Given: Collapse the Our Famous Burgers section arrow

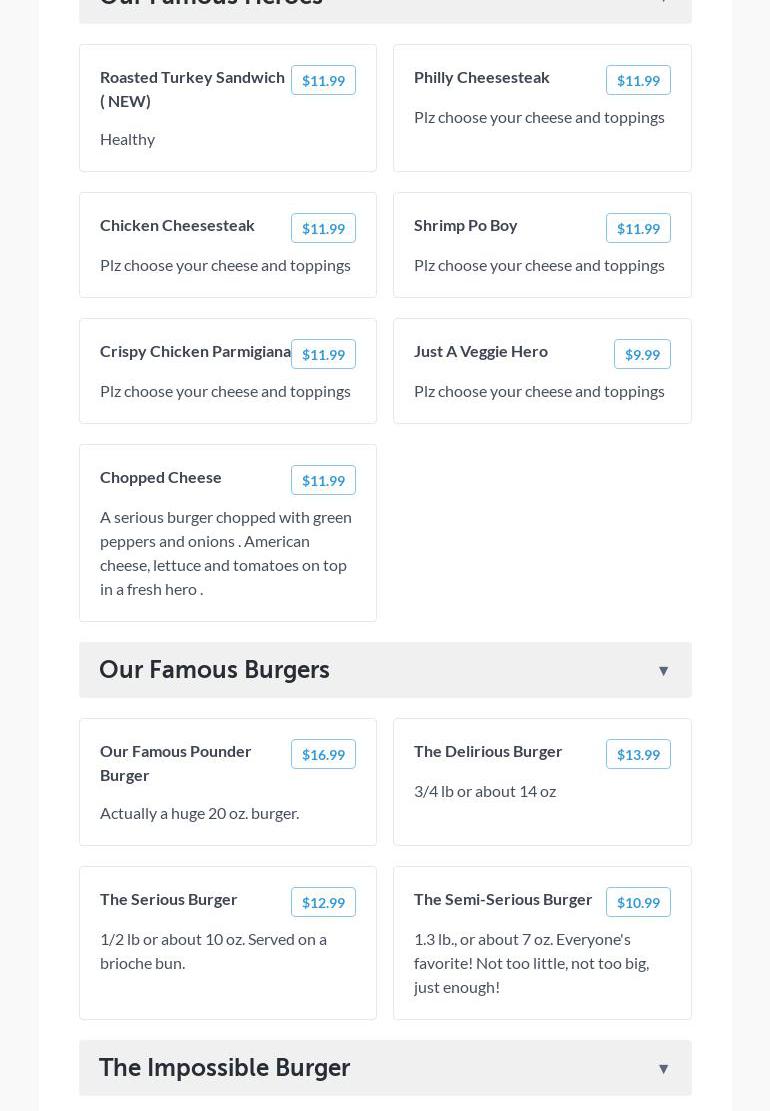Looking at the screenshot, I should click(x=663, y=671).
